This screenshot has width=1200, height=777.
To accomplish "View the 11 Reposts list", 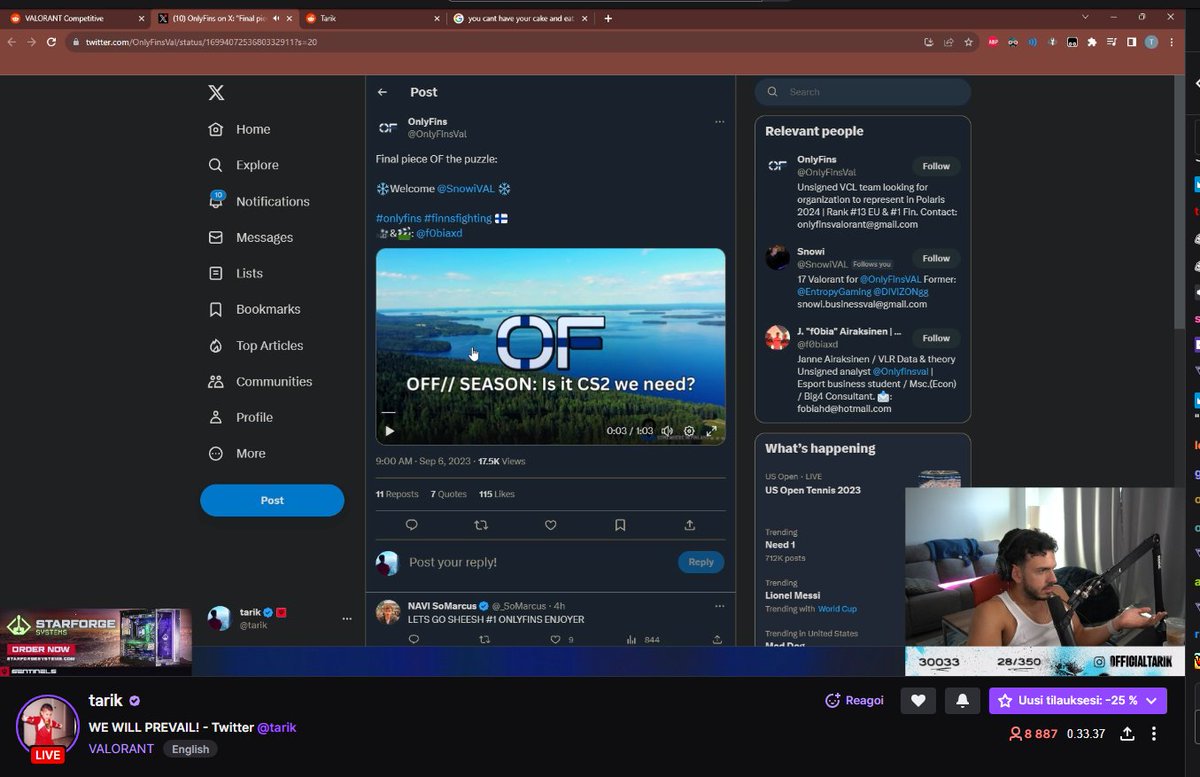I will pos(397,494).
